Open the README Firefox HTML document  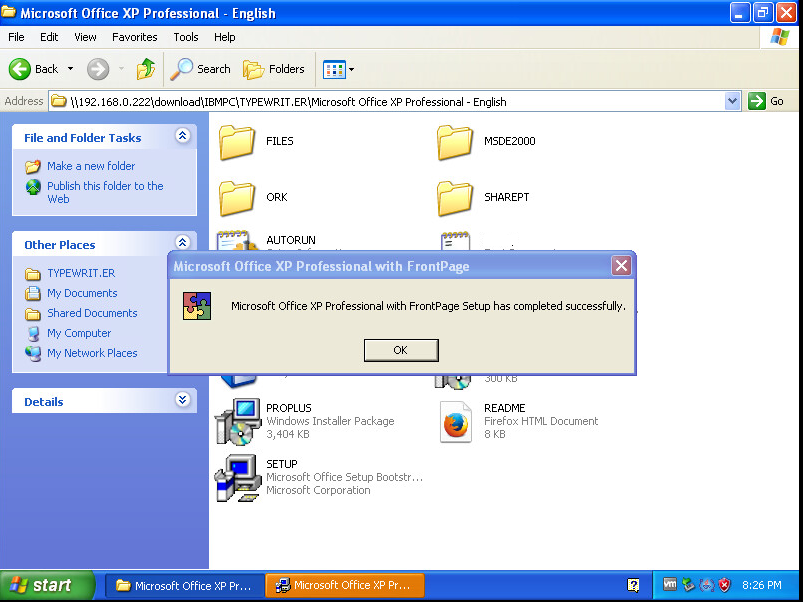click(456, 422)
